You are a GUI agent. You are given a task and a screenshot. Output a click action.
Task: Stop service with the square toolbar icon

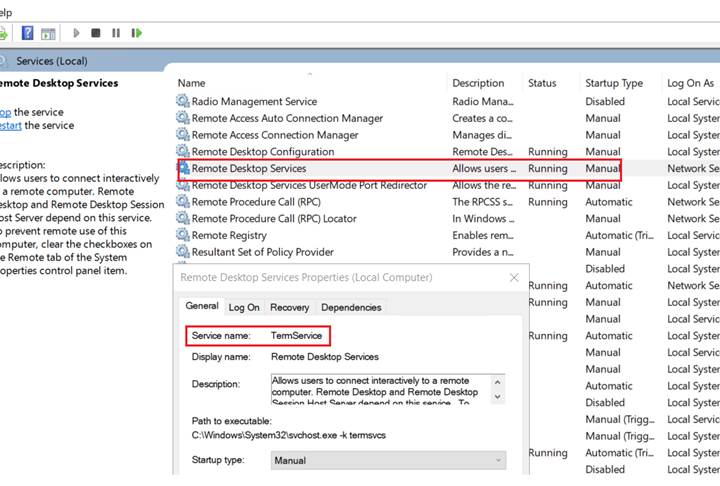click(x=96, y=33)
